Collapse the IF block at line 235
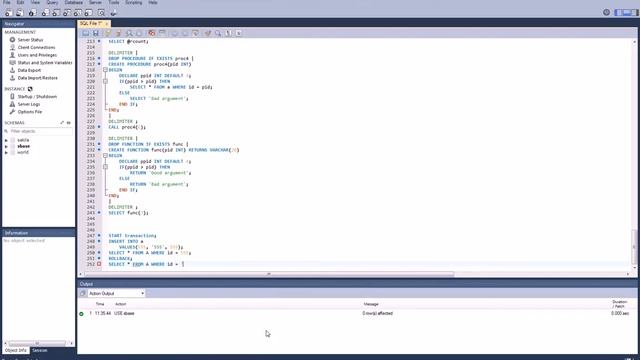The image size is (640, 360). coord(105,167)
